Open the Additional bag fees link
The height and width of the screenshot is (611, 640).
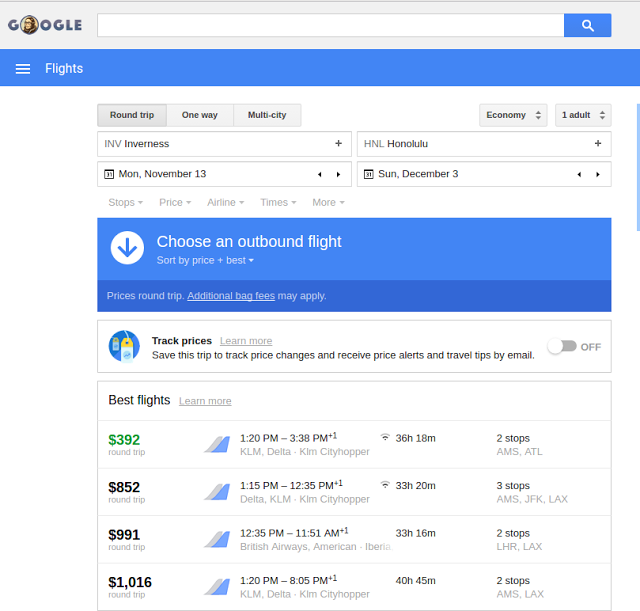pos(231,296)
